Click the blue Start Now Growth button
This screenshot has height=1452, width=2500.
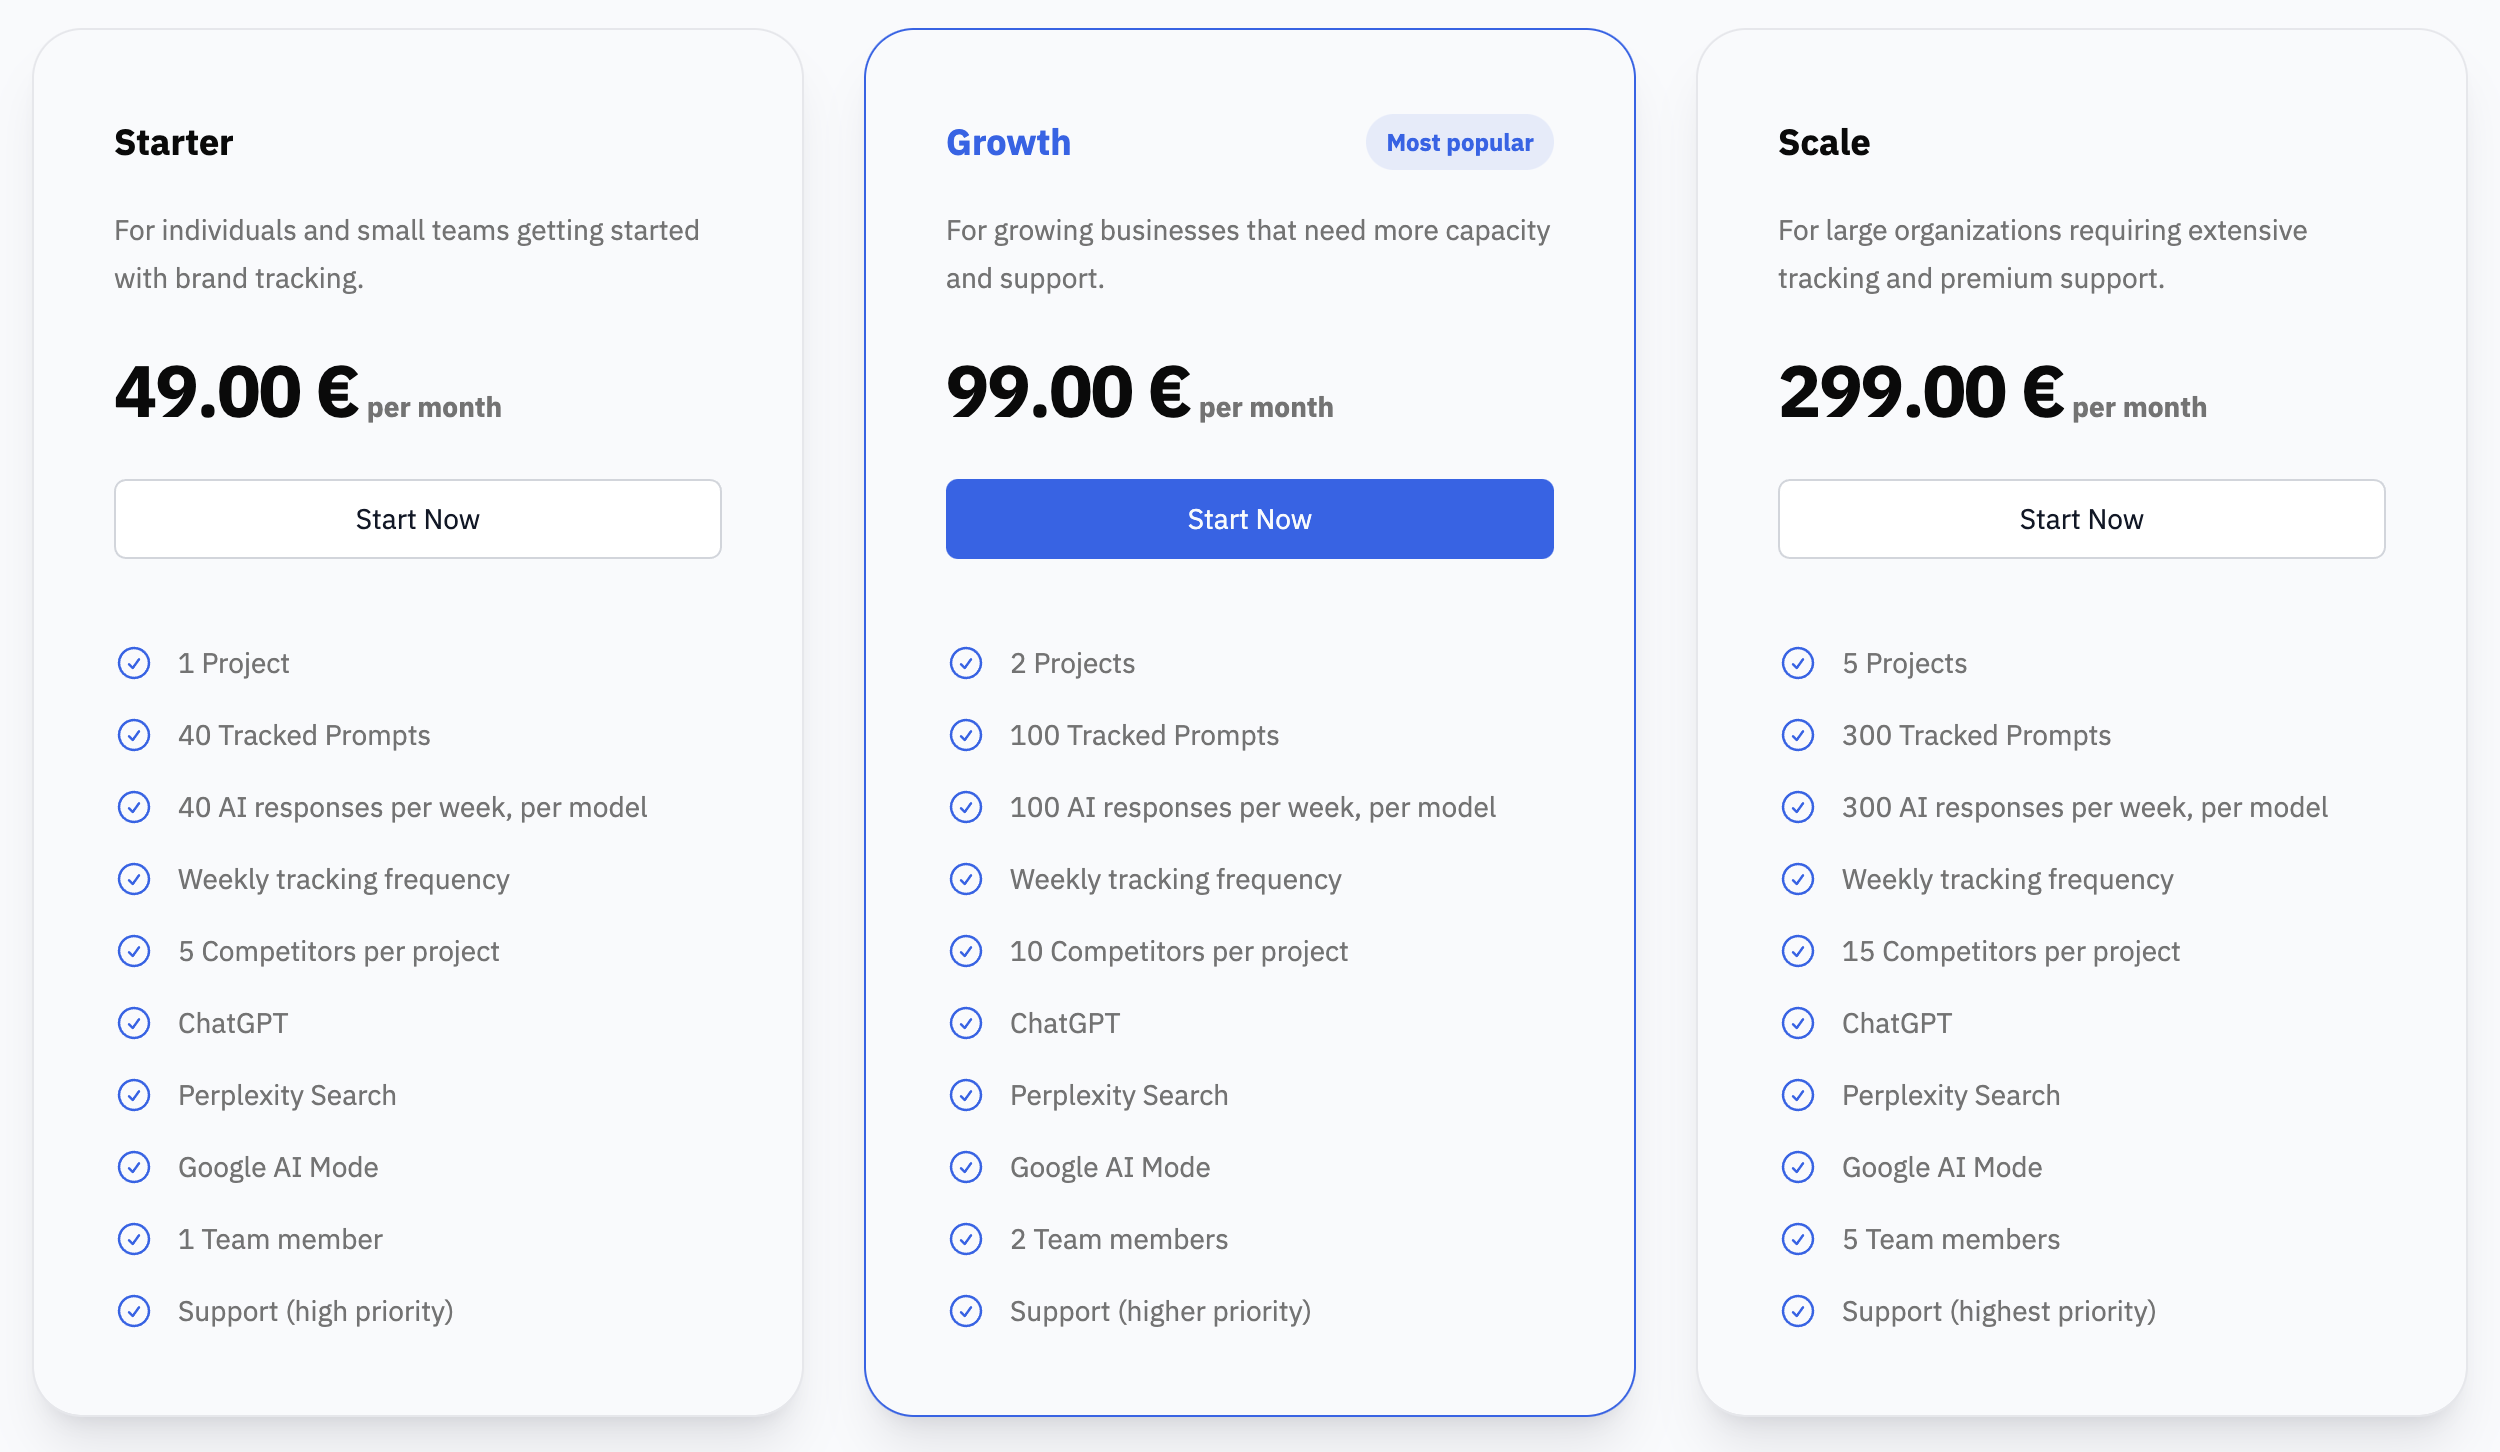pyautogui.click(x=1250, y=519)
